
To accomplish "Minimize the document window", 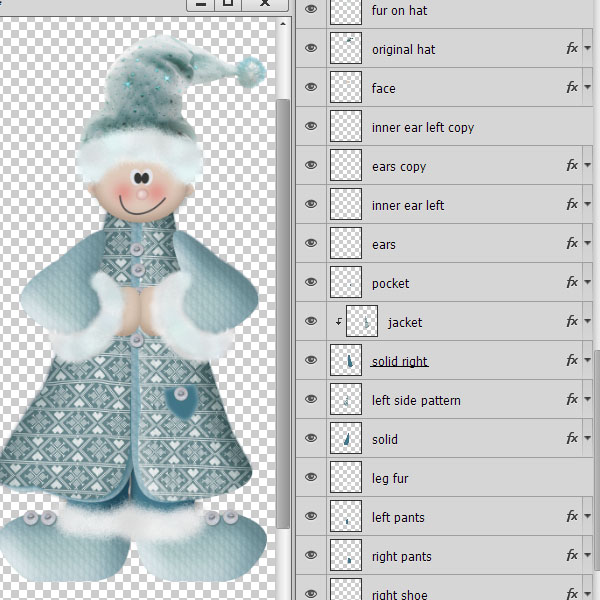I will tap(201, 4).
